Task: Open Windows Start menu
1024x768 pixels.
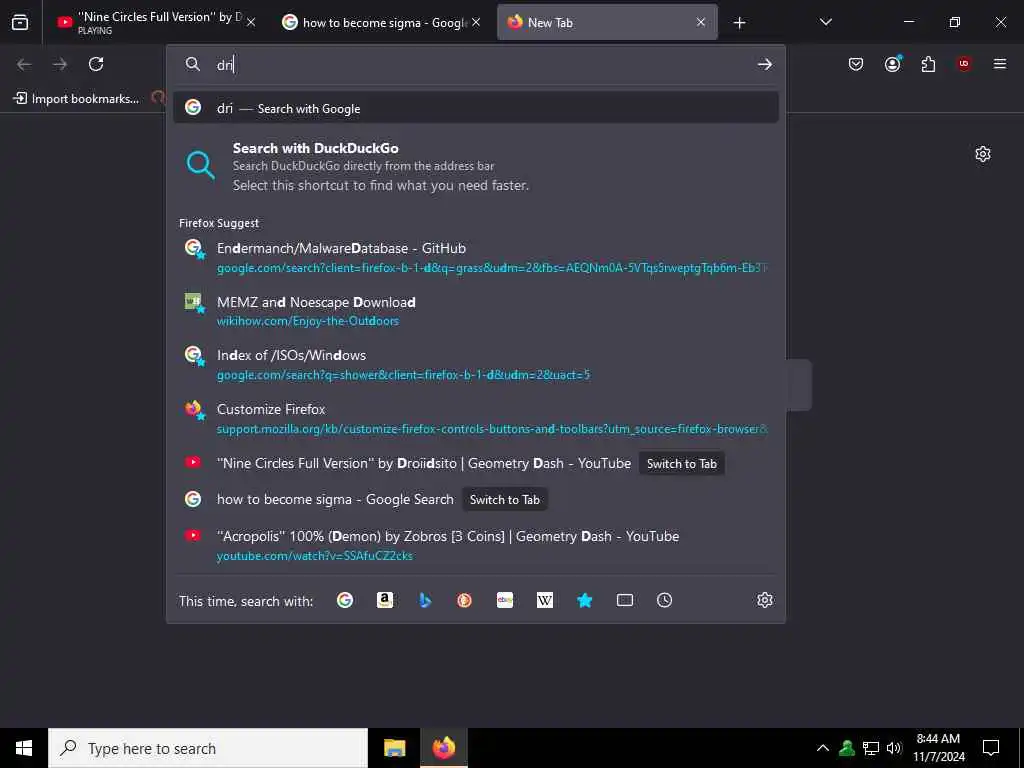Action: pyautogui.click(x=24, y=748)
